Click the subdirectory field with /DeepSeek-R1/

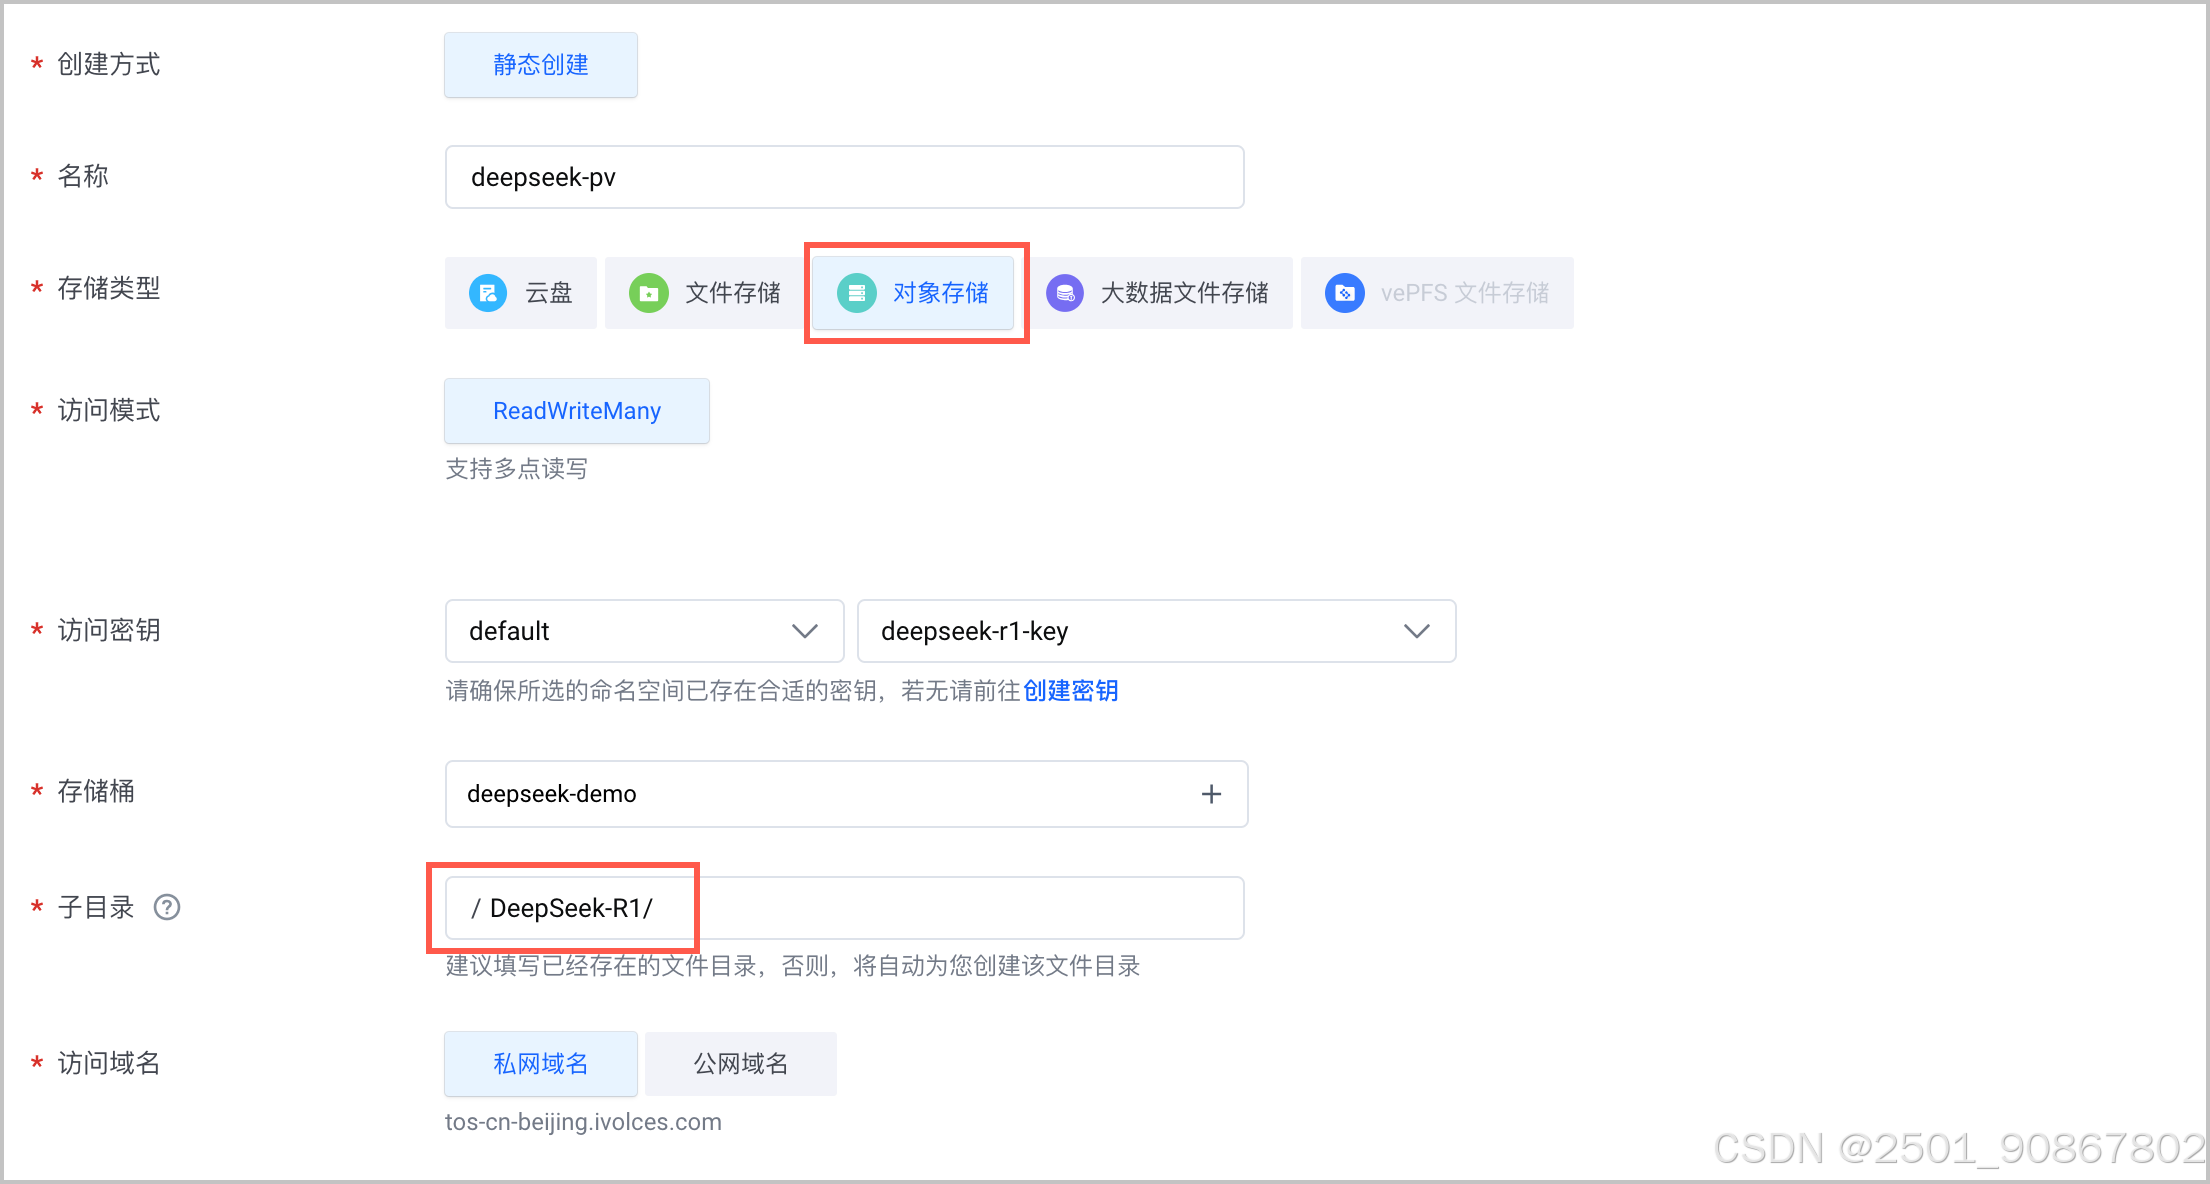click(844, 908)
